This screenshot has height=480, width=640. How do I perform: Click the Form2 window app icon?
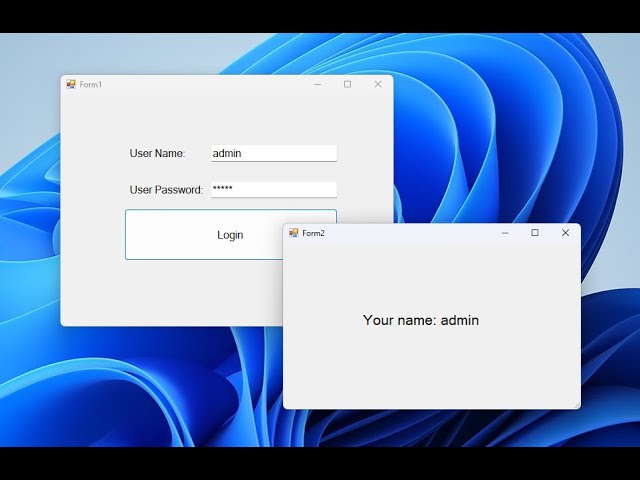tap(293, 233)
